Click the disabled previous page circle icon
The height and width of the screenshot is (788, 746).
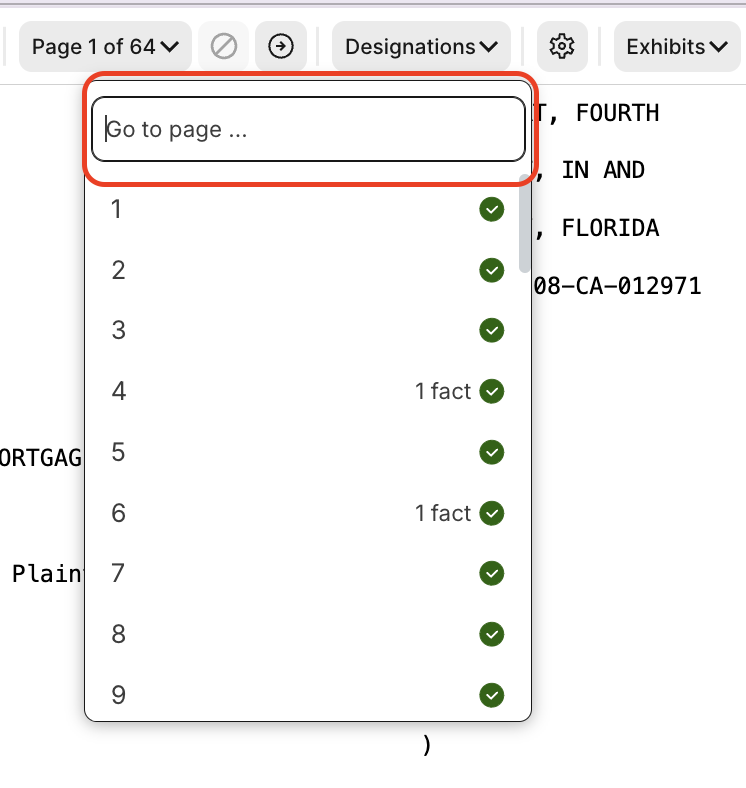(224, 46)
